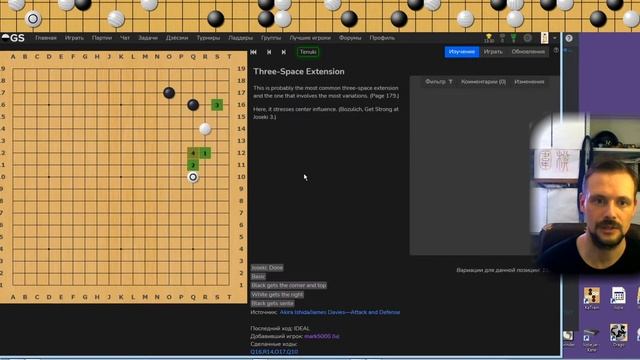This screenshot has height=360, width=640.
Task: Open the Турниры menu item
Action: [x=208, y=38]
